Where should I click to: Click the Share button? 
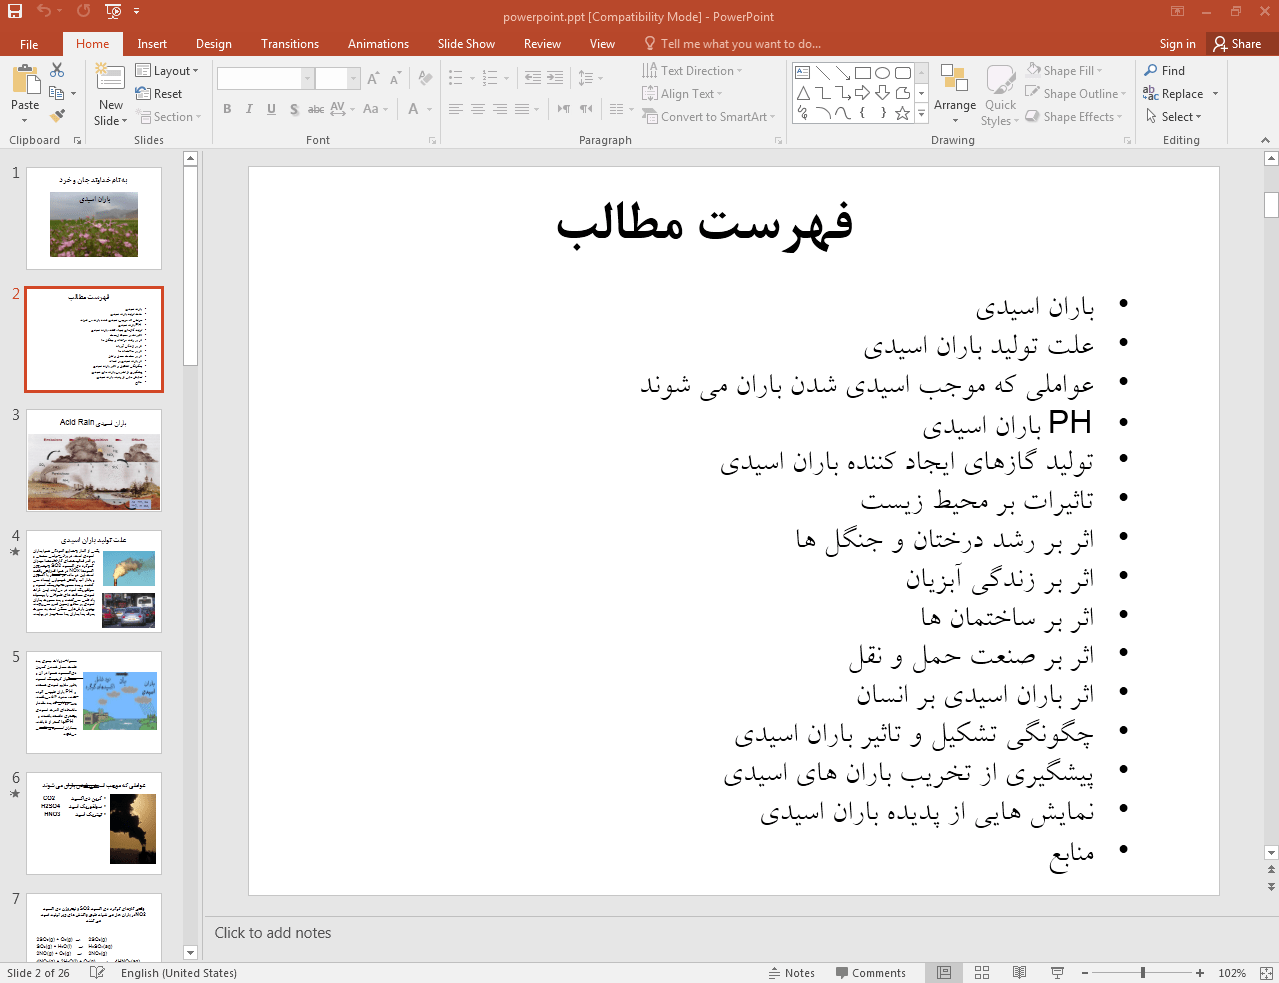coord(1237,44)
